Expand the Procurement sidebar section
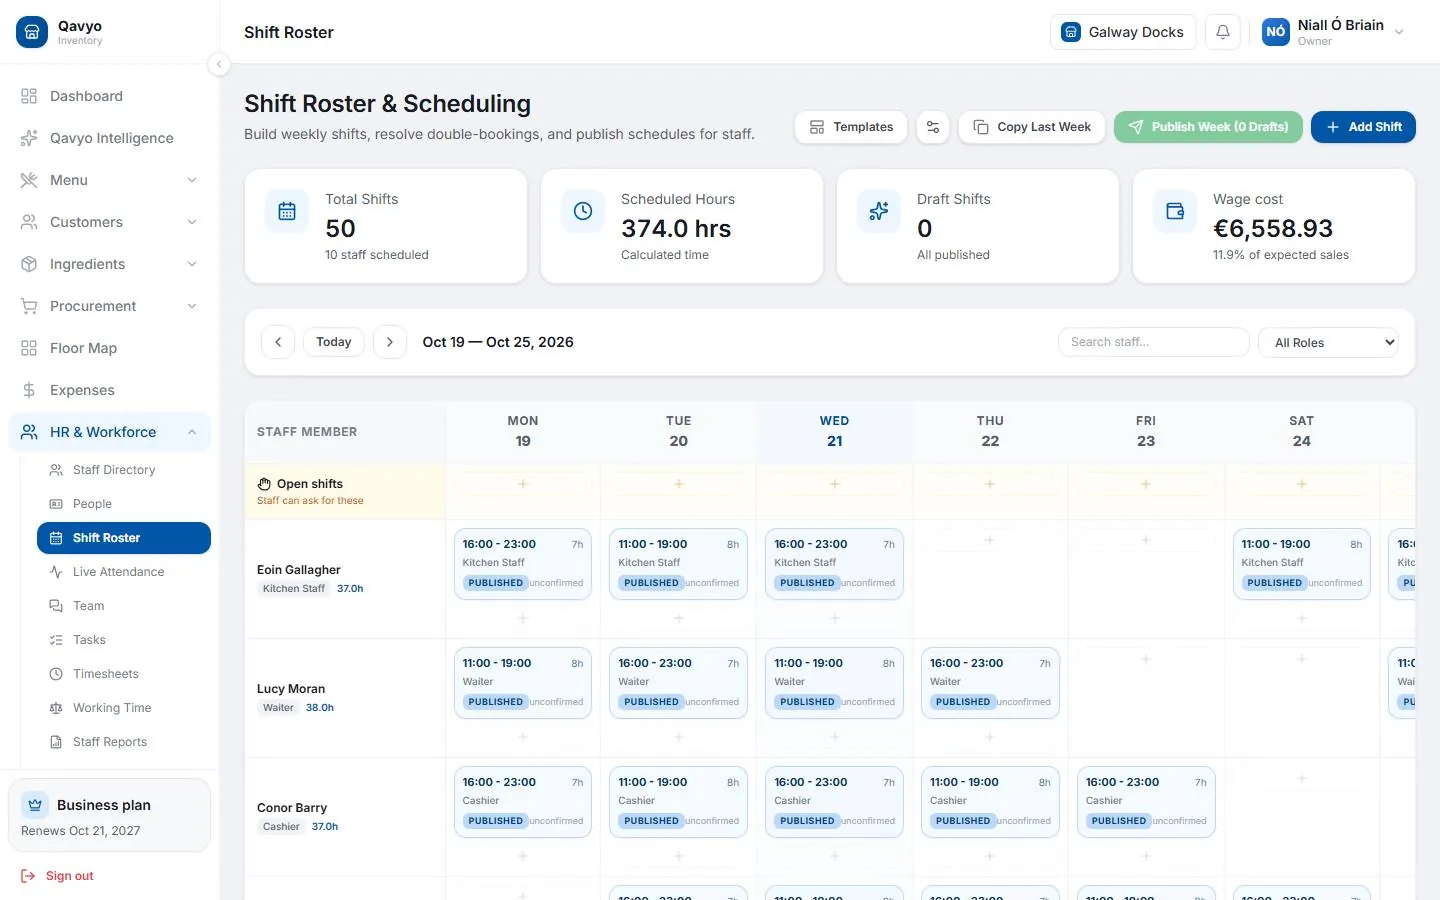Screen dimensions: 1440x900 (109, 306)
